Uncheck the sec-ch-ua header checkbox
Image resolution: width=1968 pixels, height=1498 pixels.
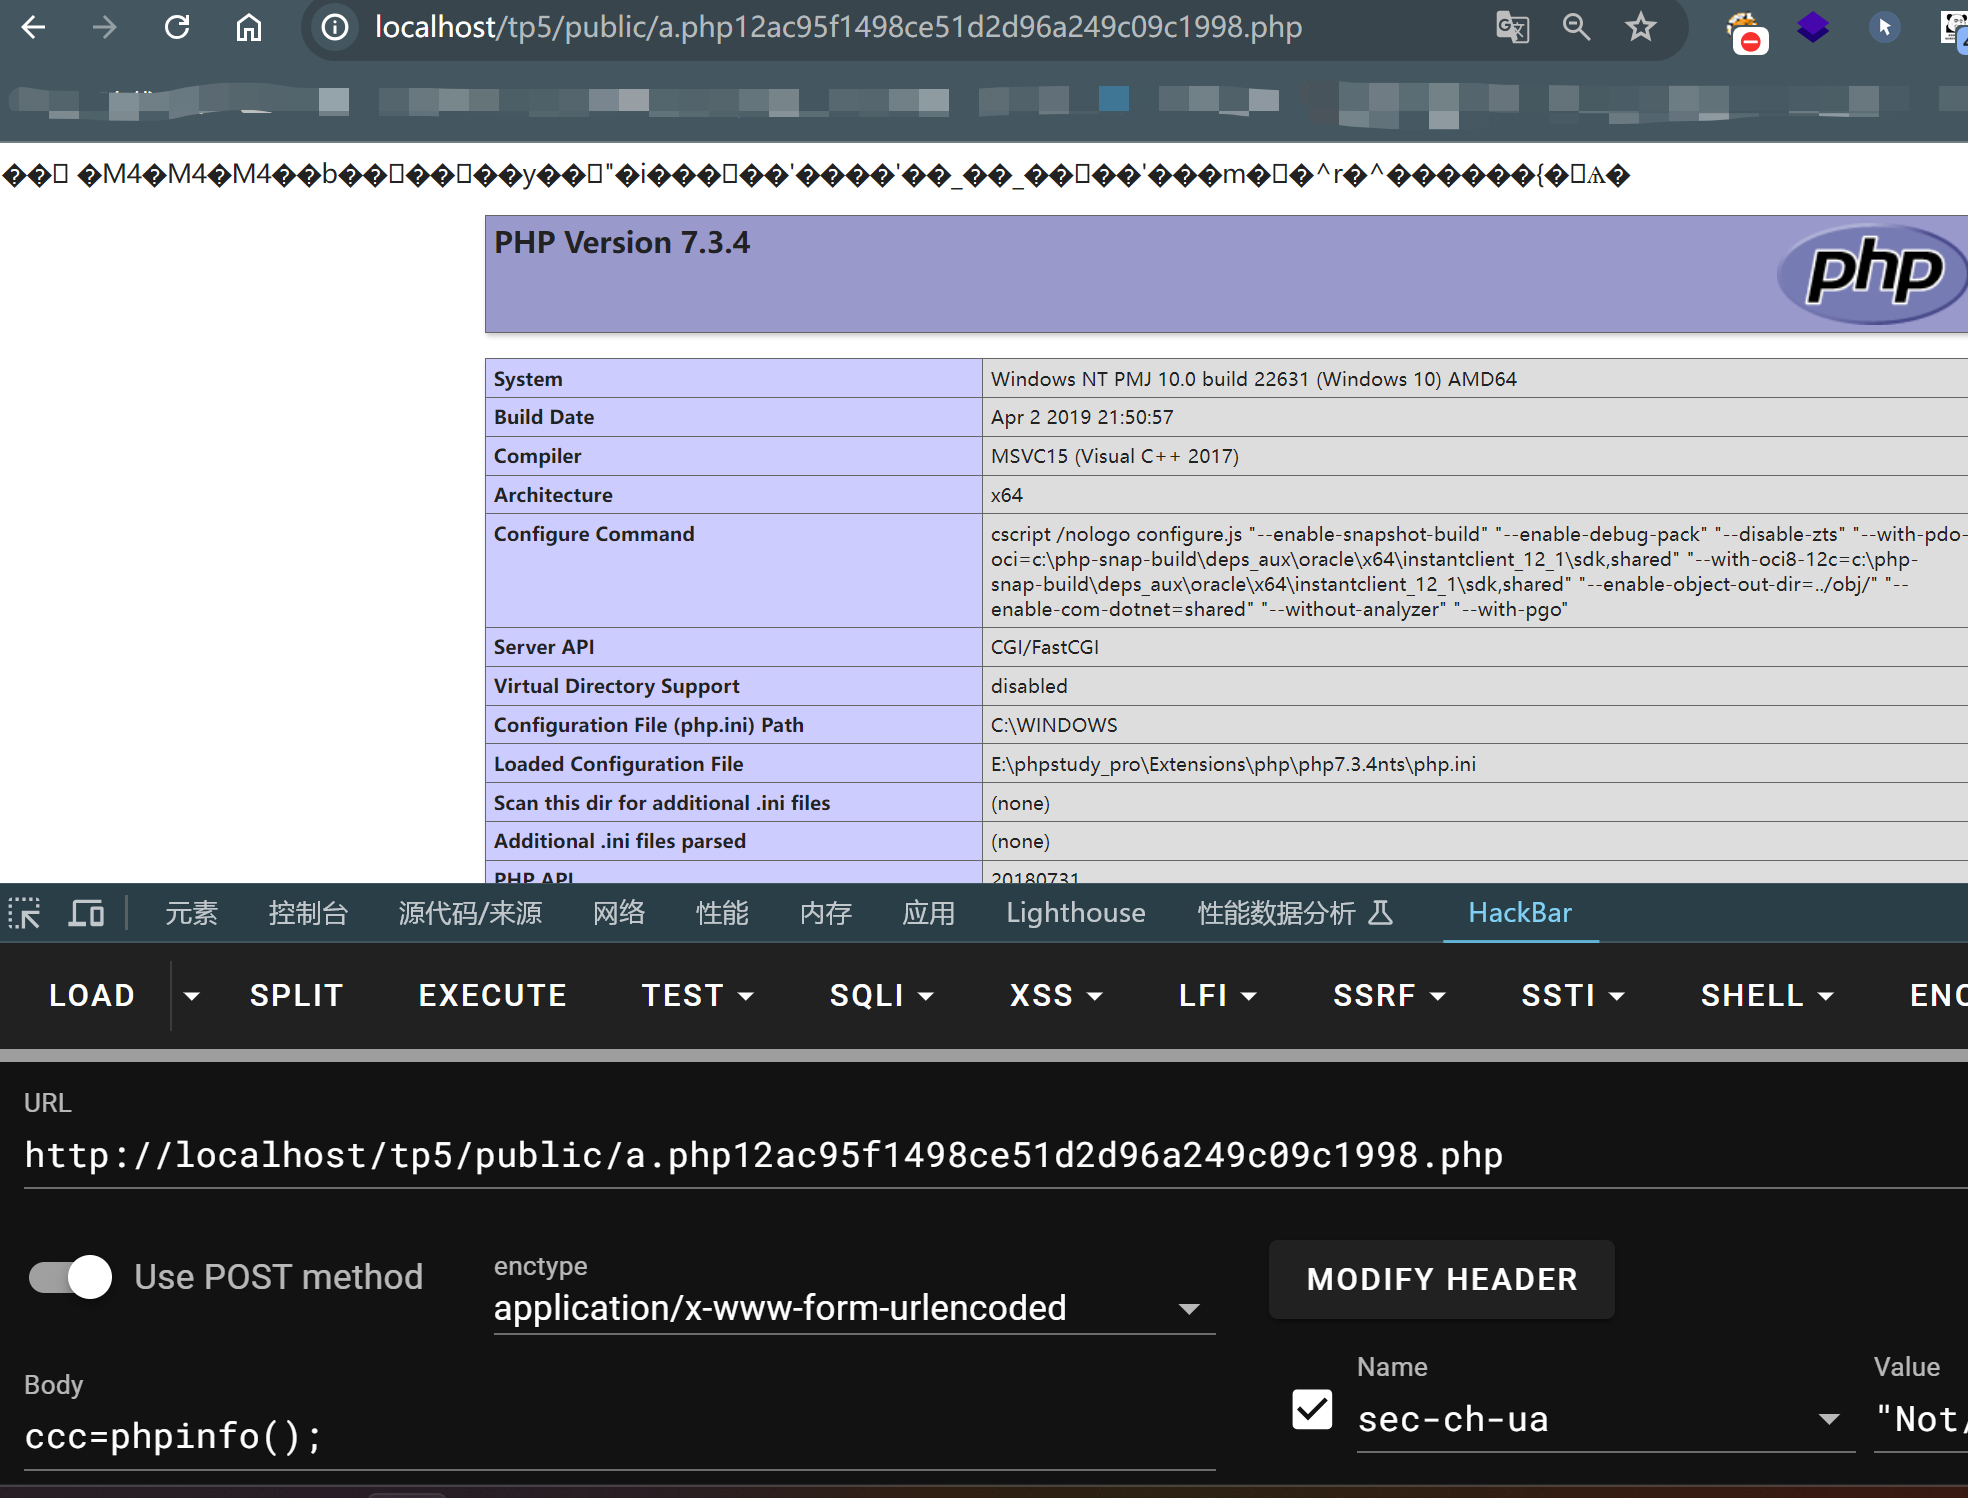pyautogui.click(x=1312, y=1410)
